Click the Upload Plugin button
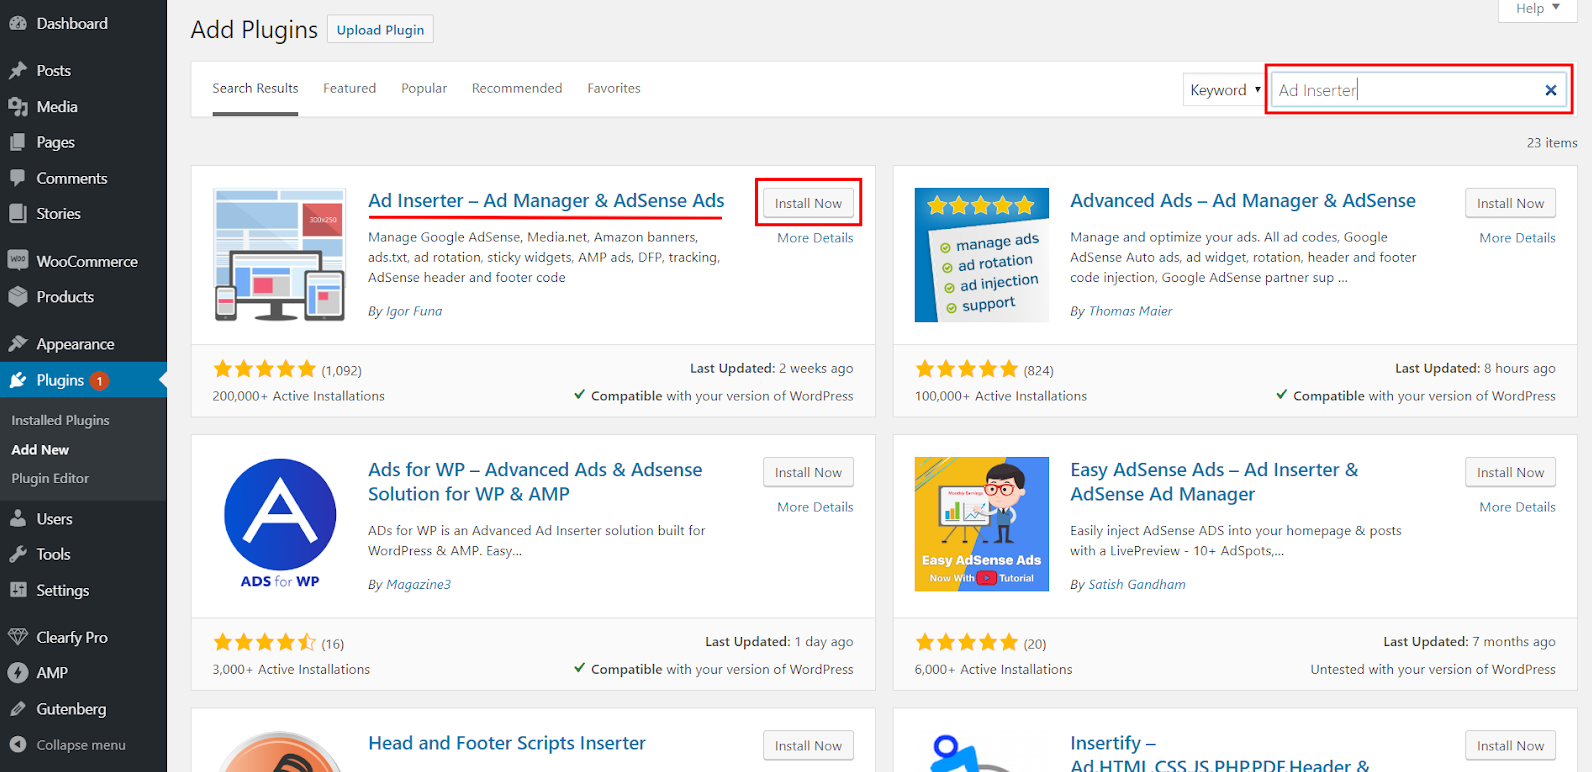This screenshot has height=772, width=1592. pyautogui.click(x=380, y=29)
